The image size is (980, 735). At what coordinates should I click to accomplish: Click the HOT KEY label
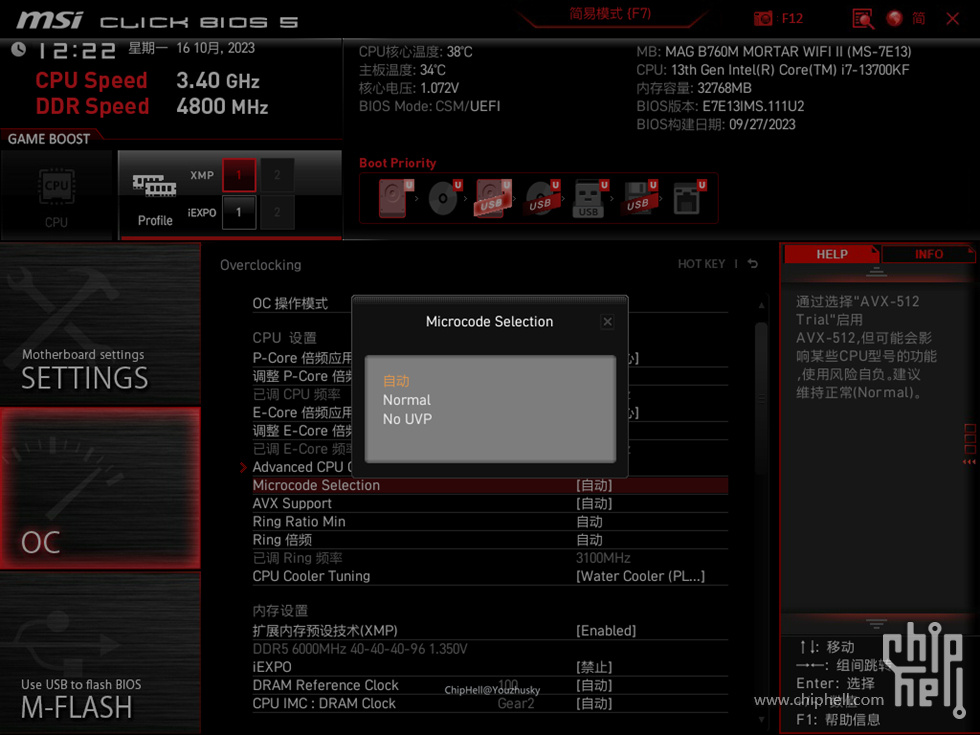pyautogui.click(x=701, y=264)
